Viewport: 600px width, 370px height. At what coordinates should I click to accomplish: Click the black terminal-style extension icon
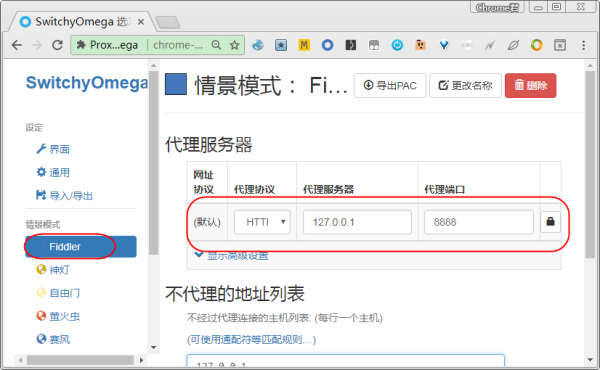[x=351, y=45]
